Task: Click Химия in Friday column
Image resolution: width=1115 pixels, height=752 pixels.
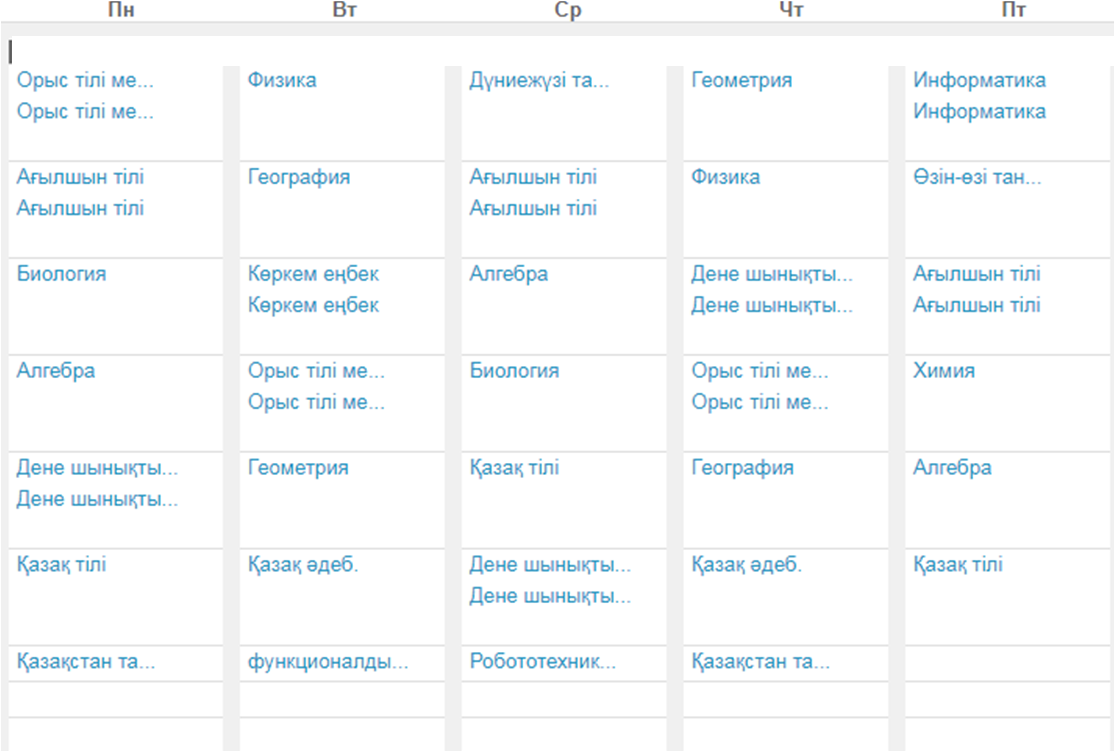Action: pyautogui.click(x=944, y=371)
